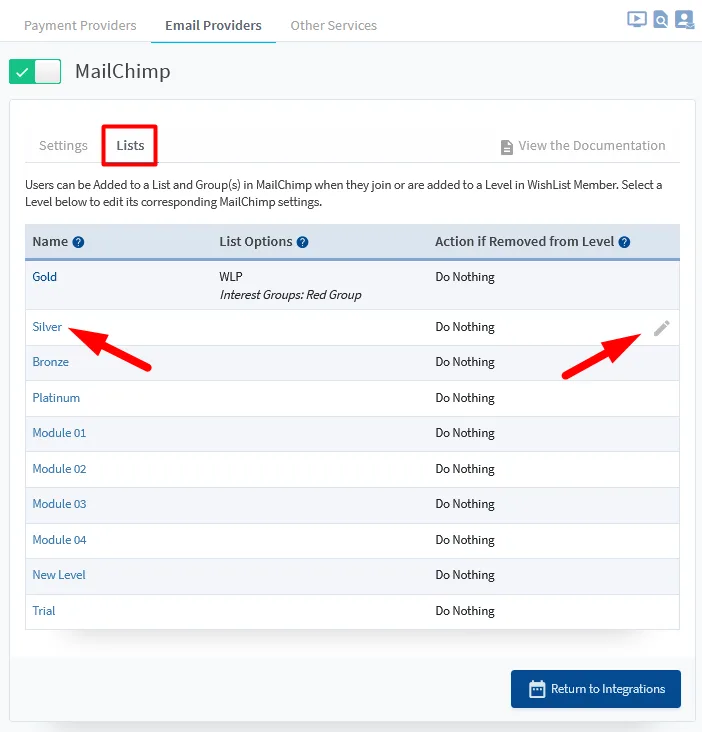Select the Lists sub-tab

tap(130, 146)
